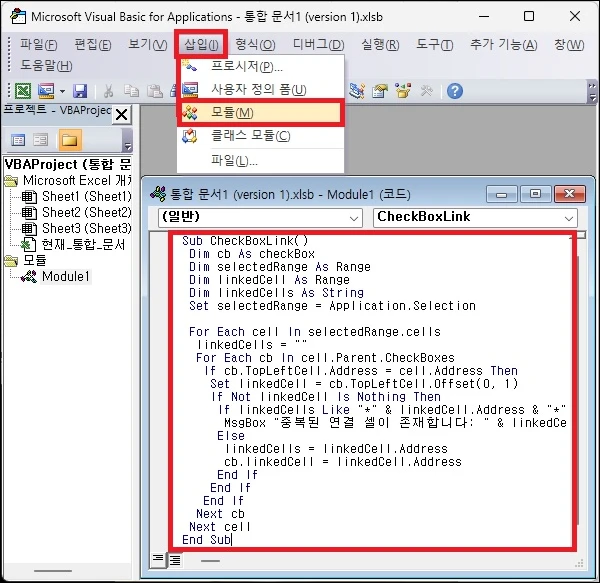Click the Save floppy disk icon
Screen dimensions: 600x583
pos(80,91)
